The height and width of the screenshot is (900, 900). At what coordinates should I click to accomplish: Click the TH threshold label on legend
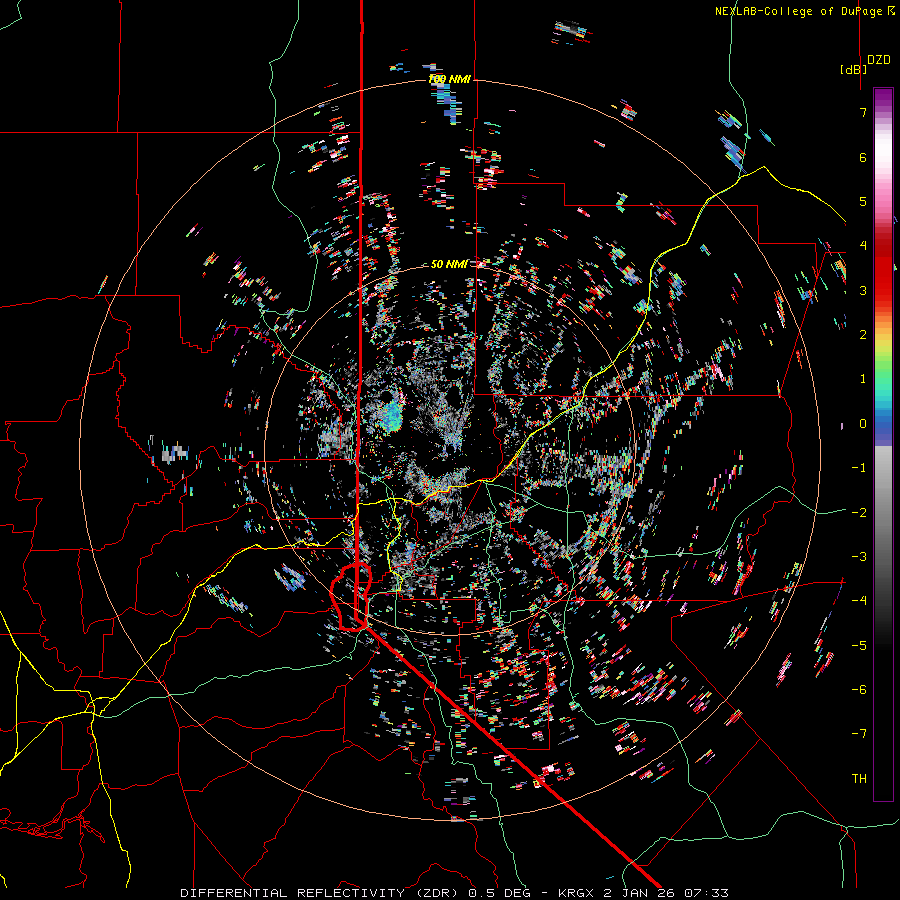click(x=859, y=779)
